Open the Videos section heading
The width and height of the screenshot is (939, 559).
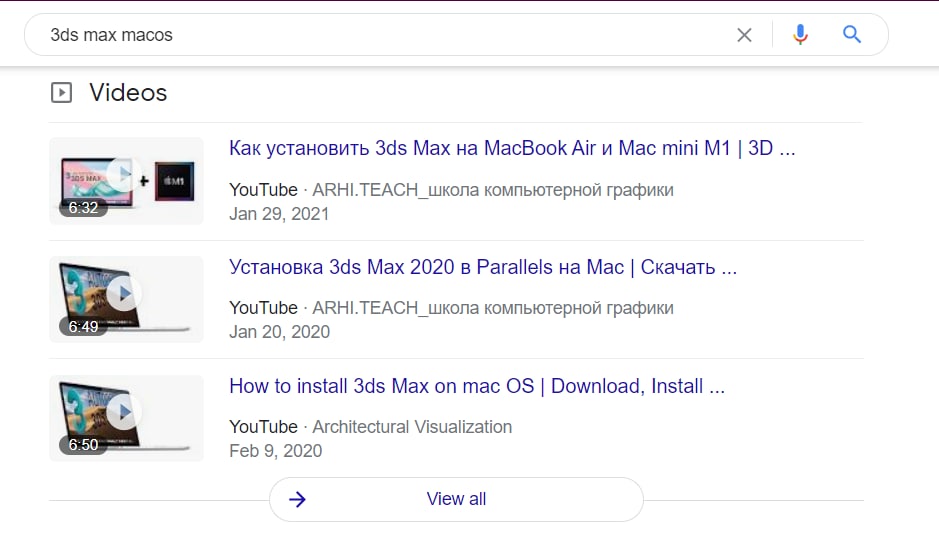coord(128,93)
